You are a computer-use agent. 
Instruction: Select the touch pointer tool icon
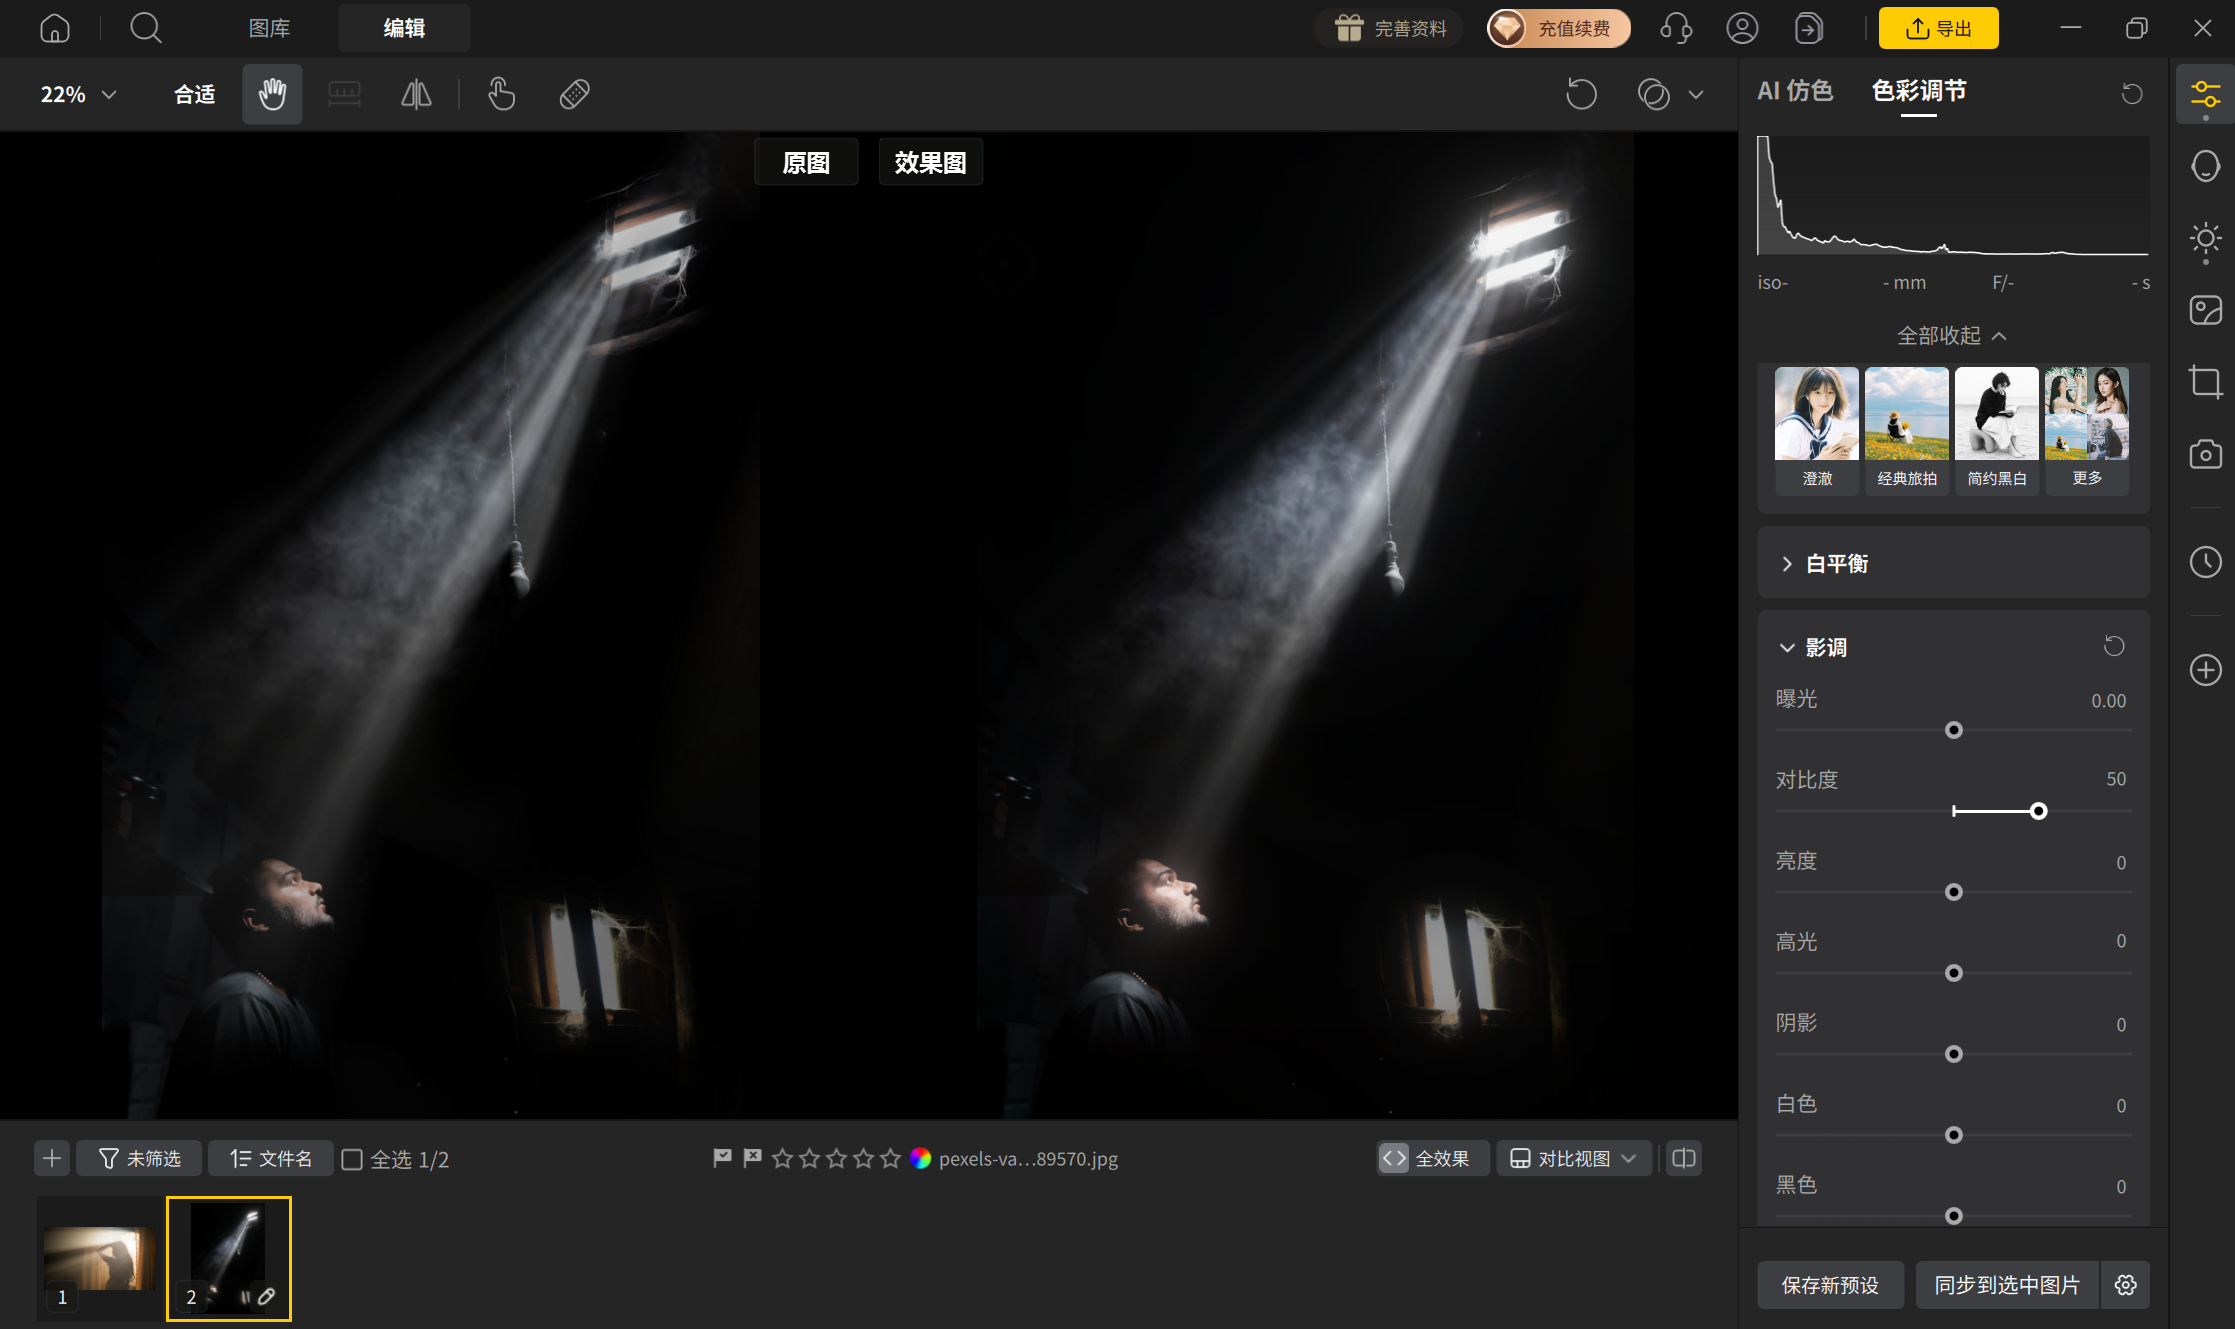pyautogui.click(x=501, y=94)
